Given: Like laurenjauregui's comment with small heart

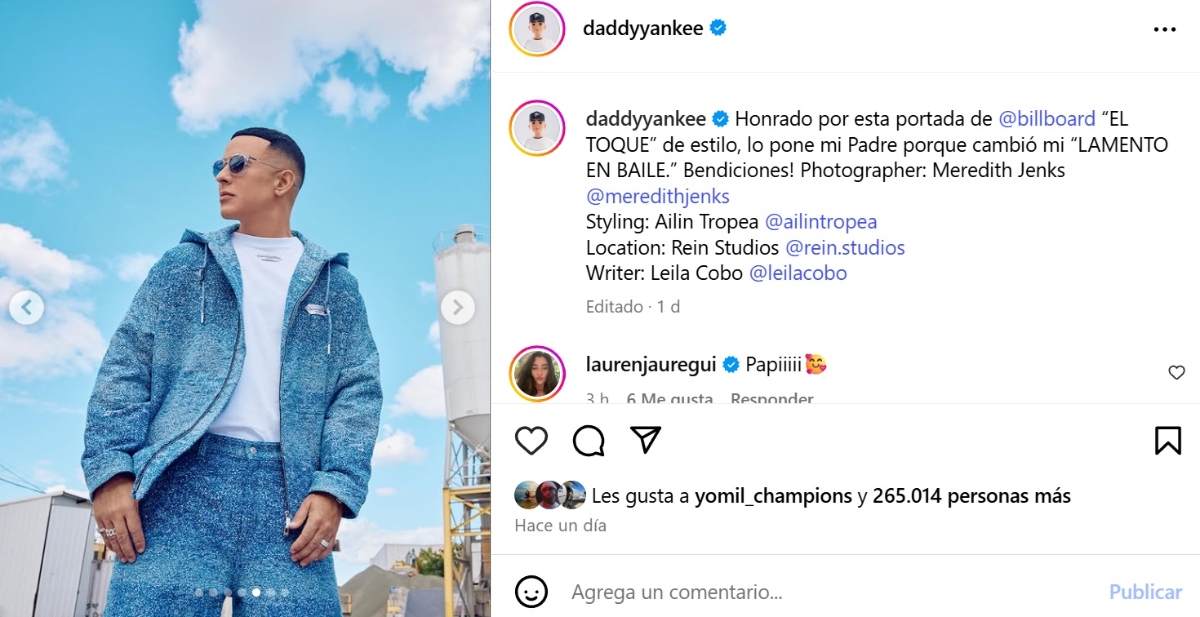Looking at the screenshot, I should point(1177,373).
